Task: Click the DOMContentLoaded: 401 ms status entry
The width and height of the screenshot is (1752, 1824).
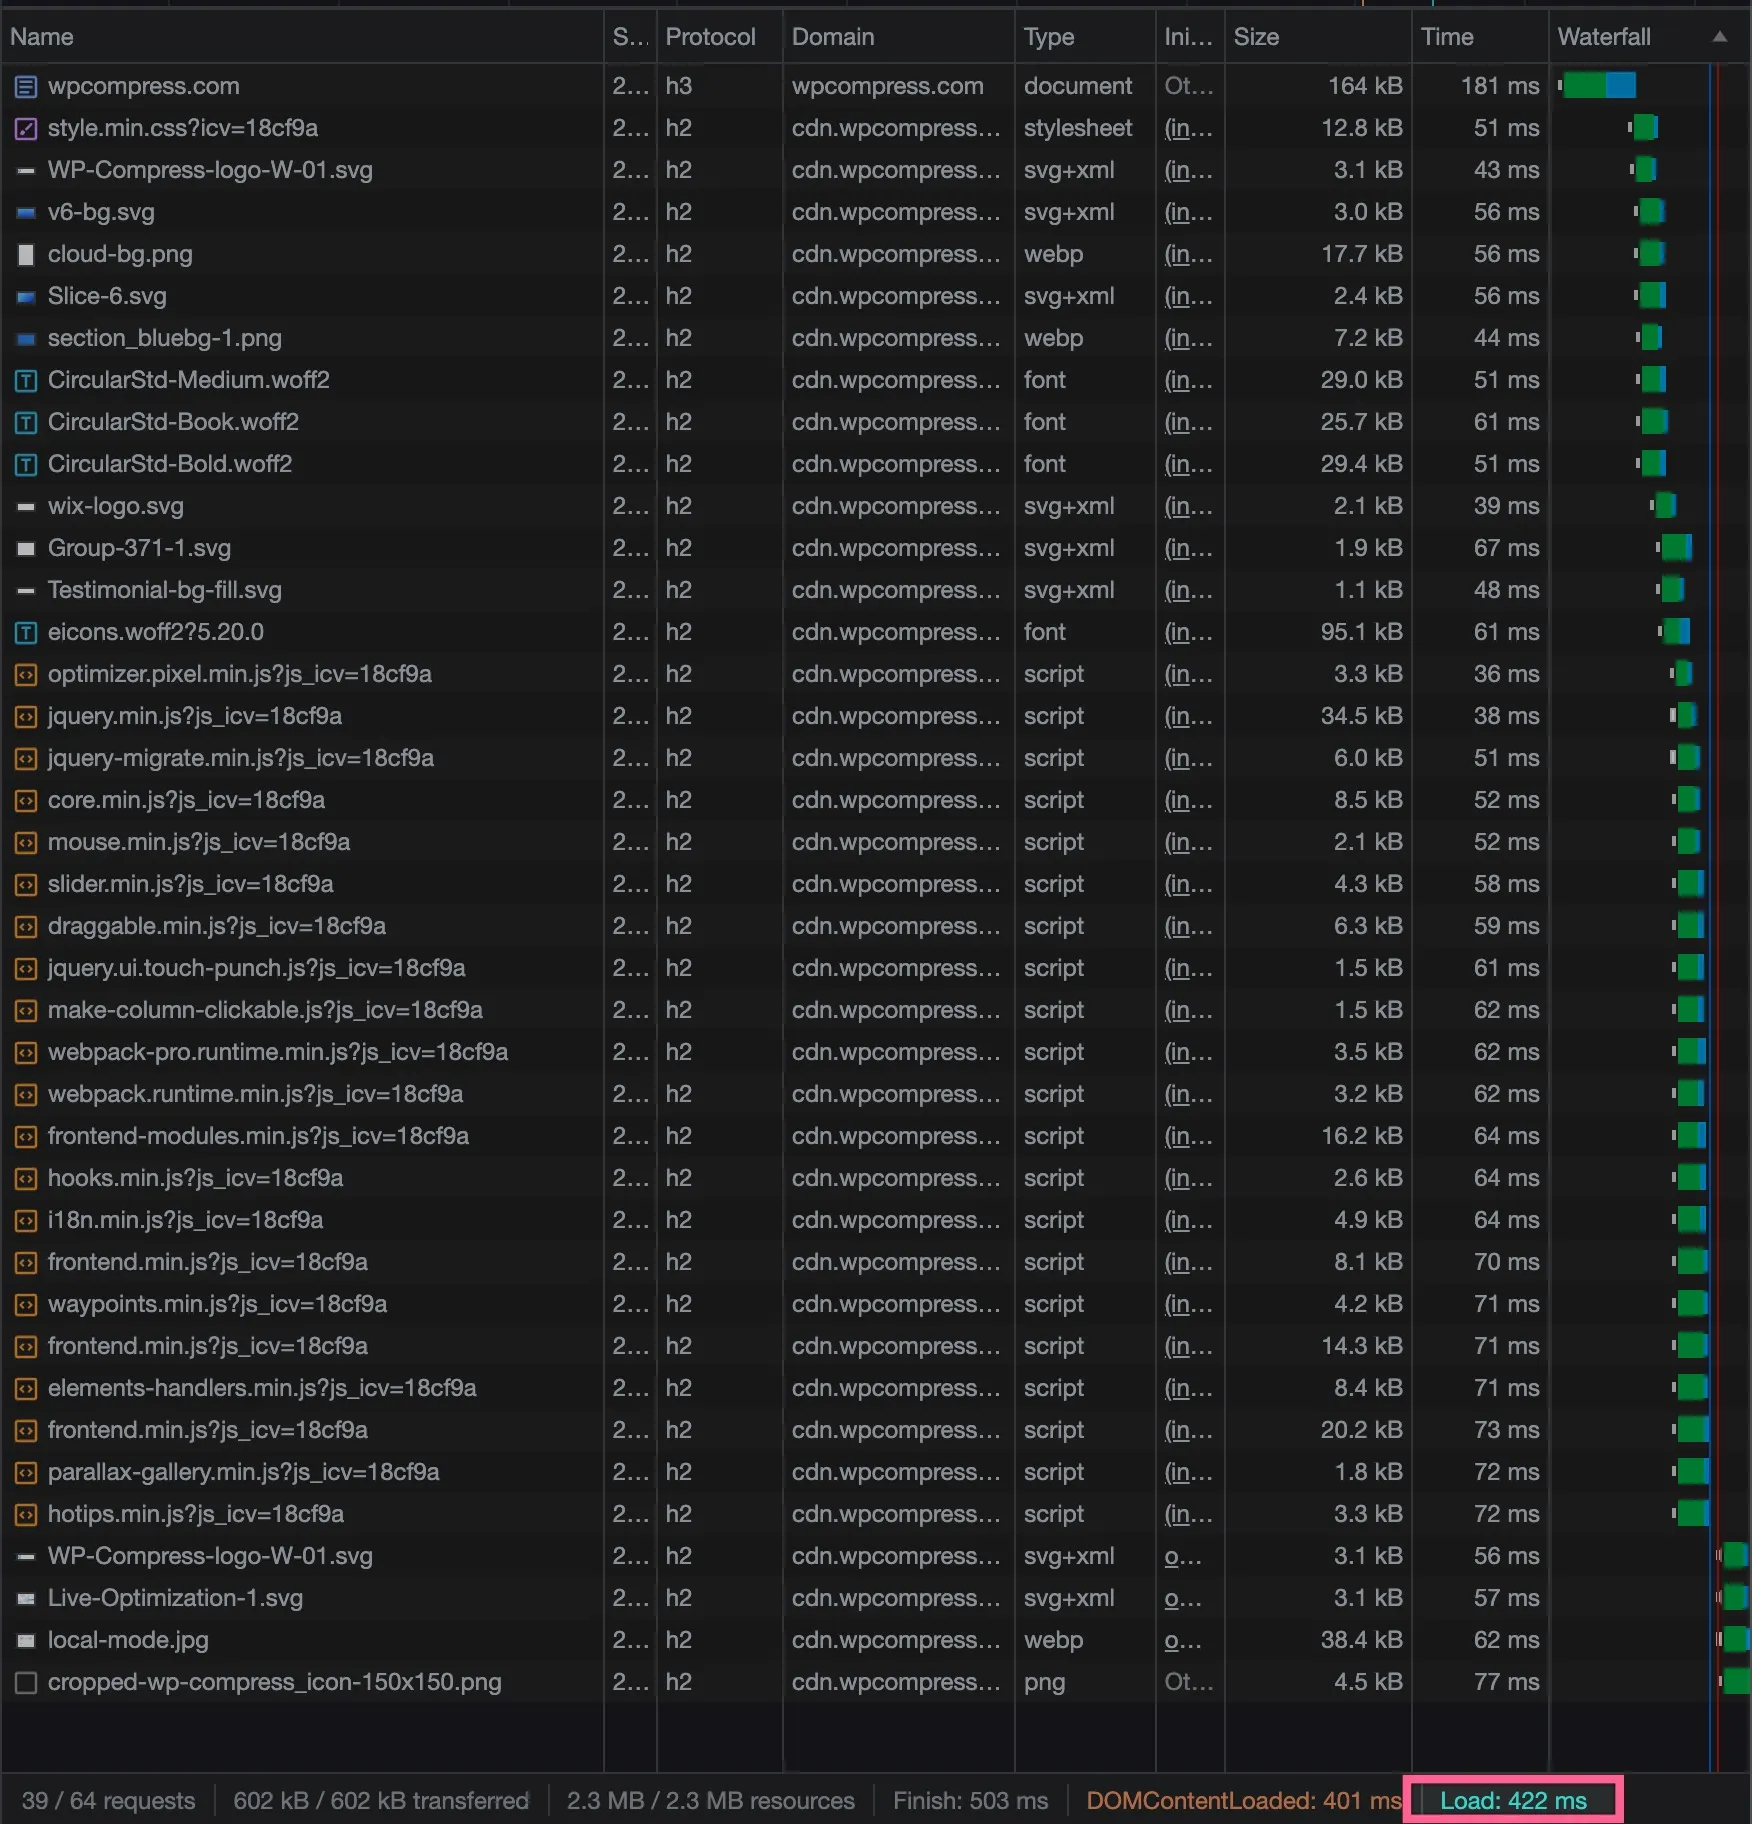Action: pyautogui.click(x=1244, y=1801)
